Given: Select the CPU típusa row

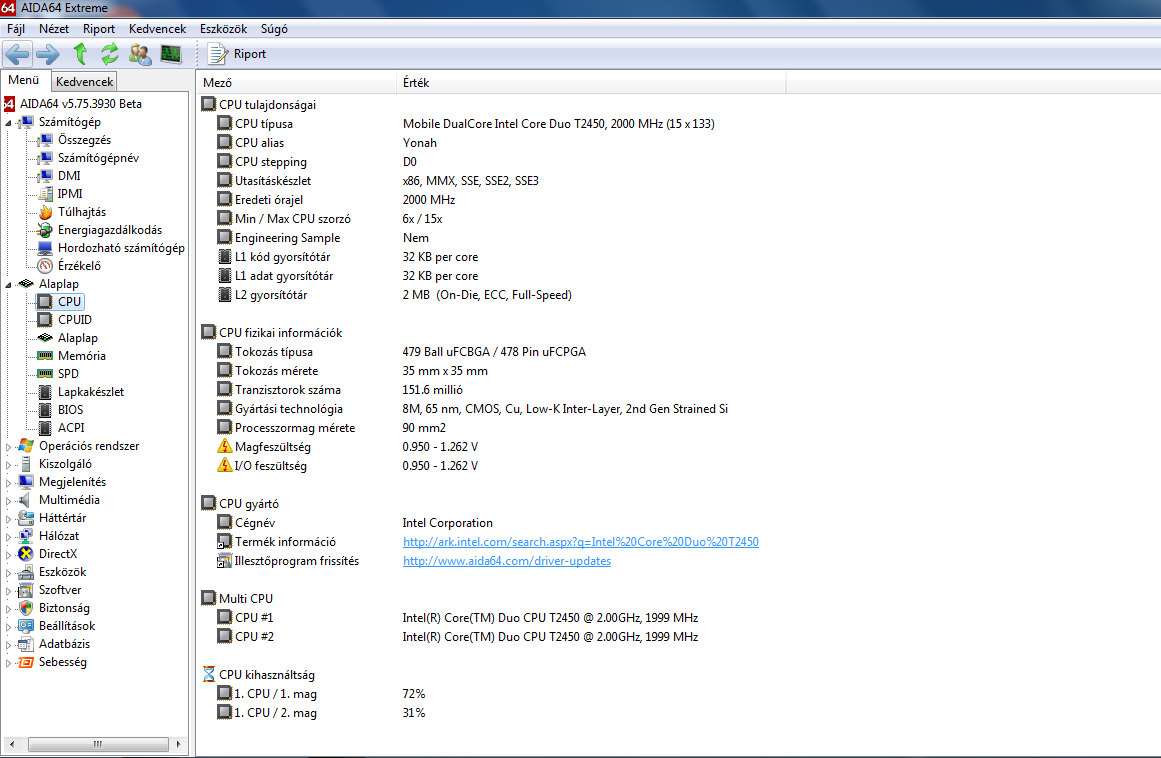Looking at the screenshot, I should click(x=466, y=124).
